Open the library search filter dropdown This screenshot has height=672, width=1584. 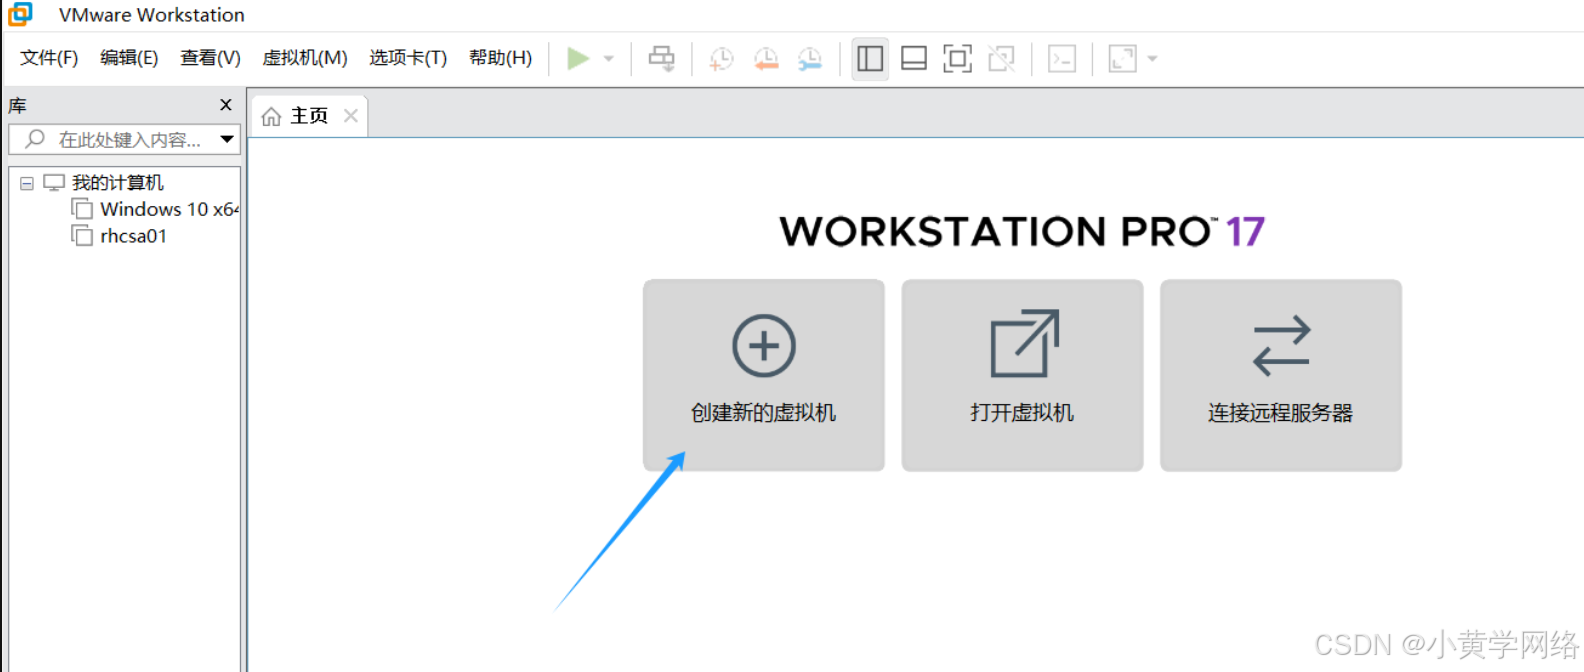227,139
